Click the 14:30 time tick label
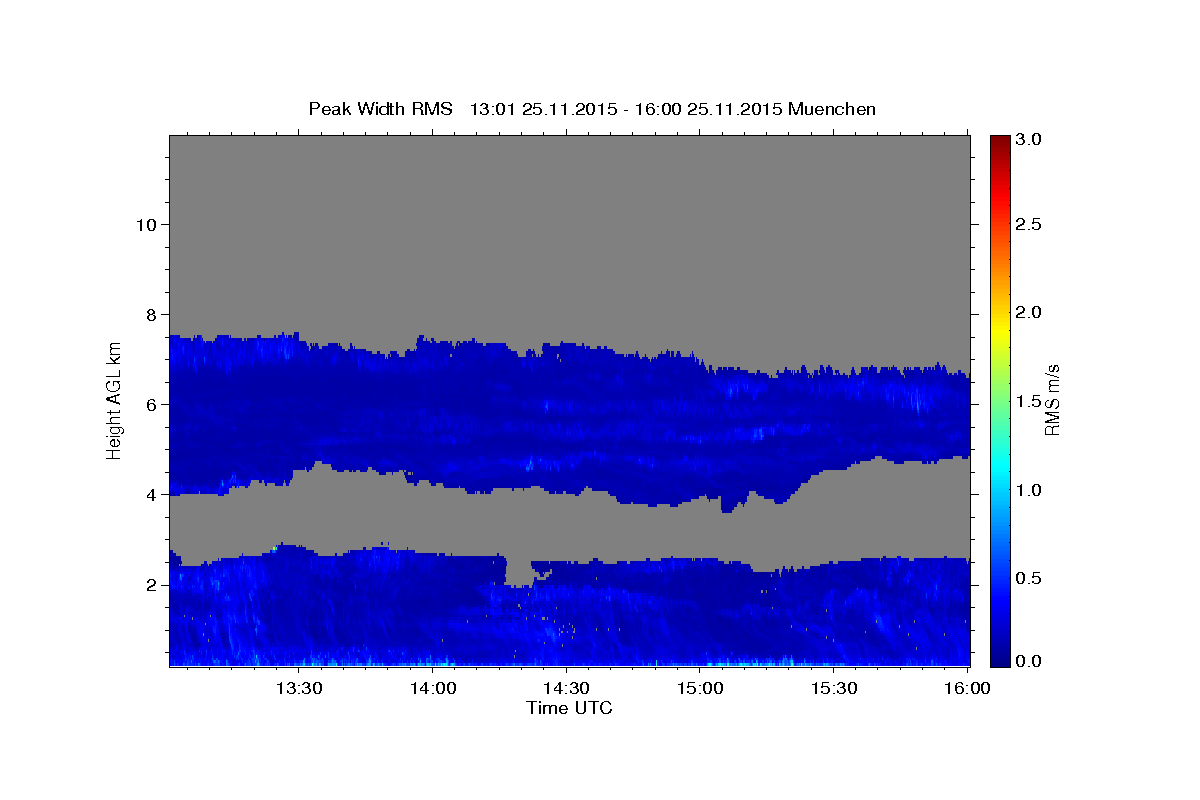Screen dimensions: 1200x800 [x=566, y=688]
